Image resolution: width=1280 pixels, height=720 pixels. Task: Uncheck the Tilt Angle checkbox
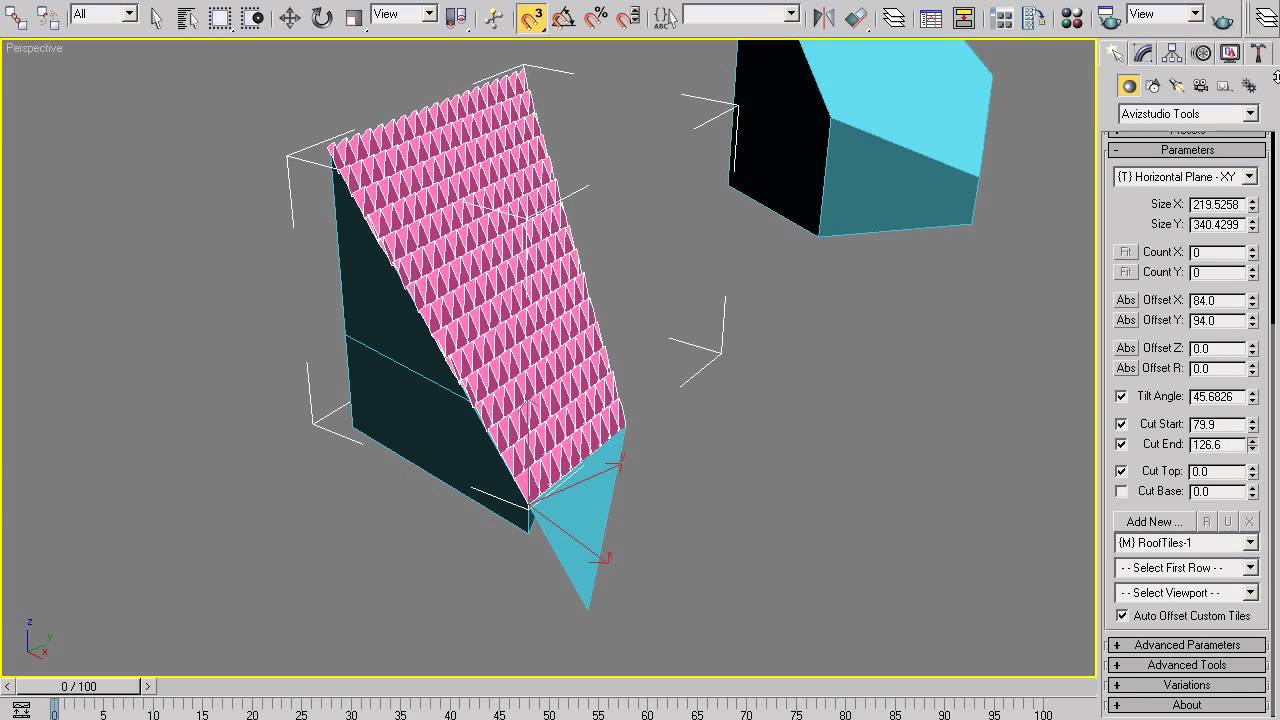click(x=1121, y=396)
